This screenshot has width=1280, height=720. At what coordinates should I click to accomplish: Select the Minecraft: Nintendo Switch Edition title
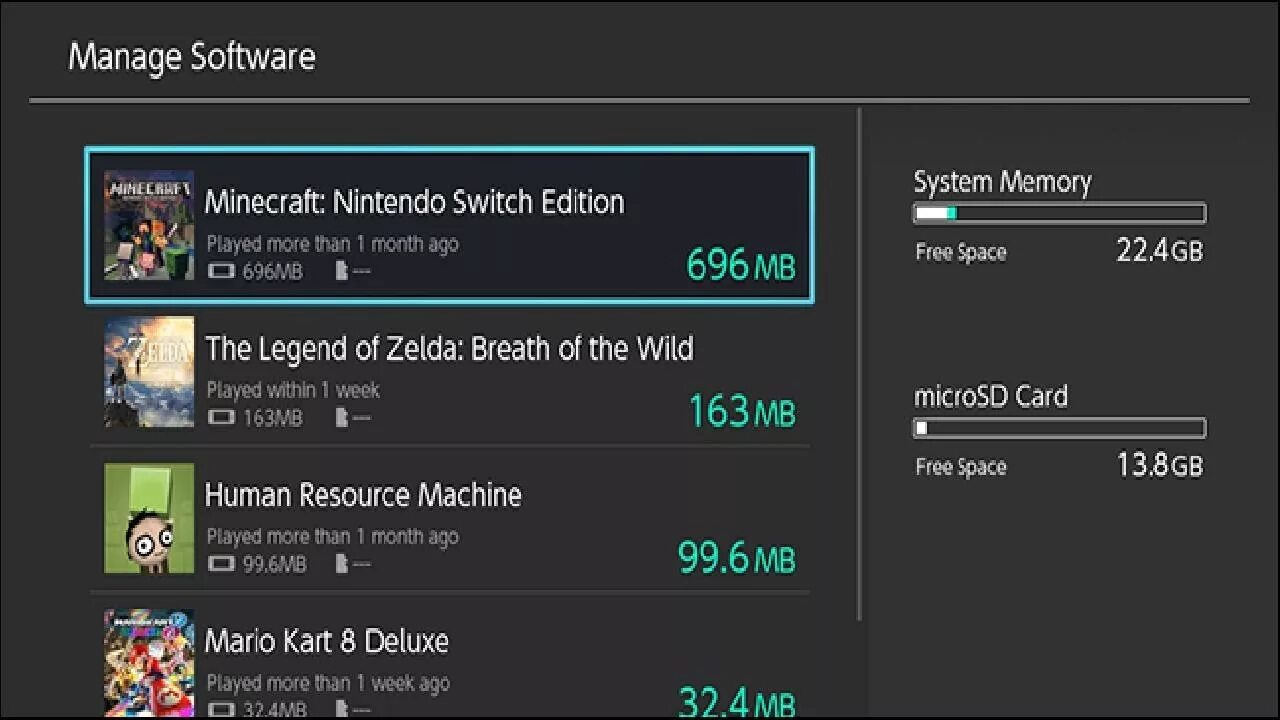pyautogui.click(x=414, y=201)
